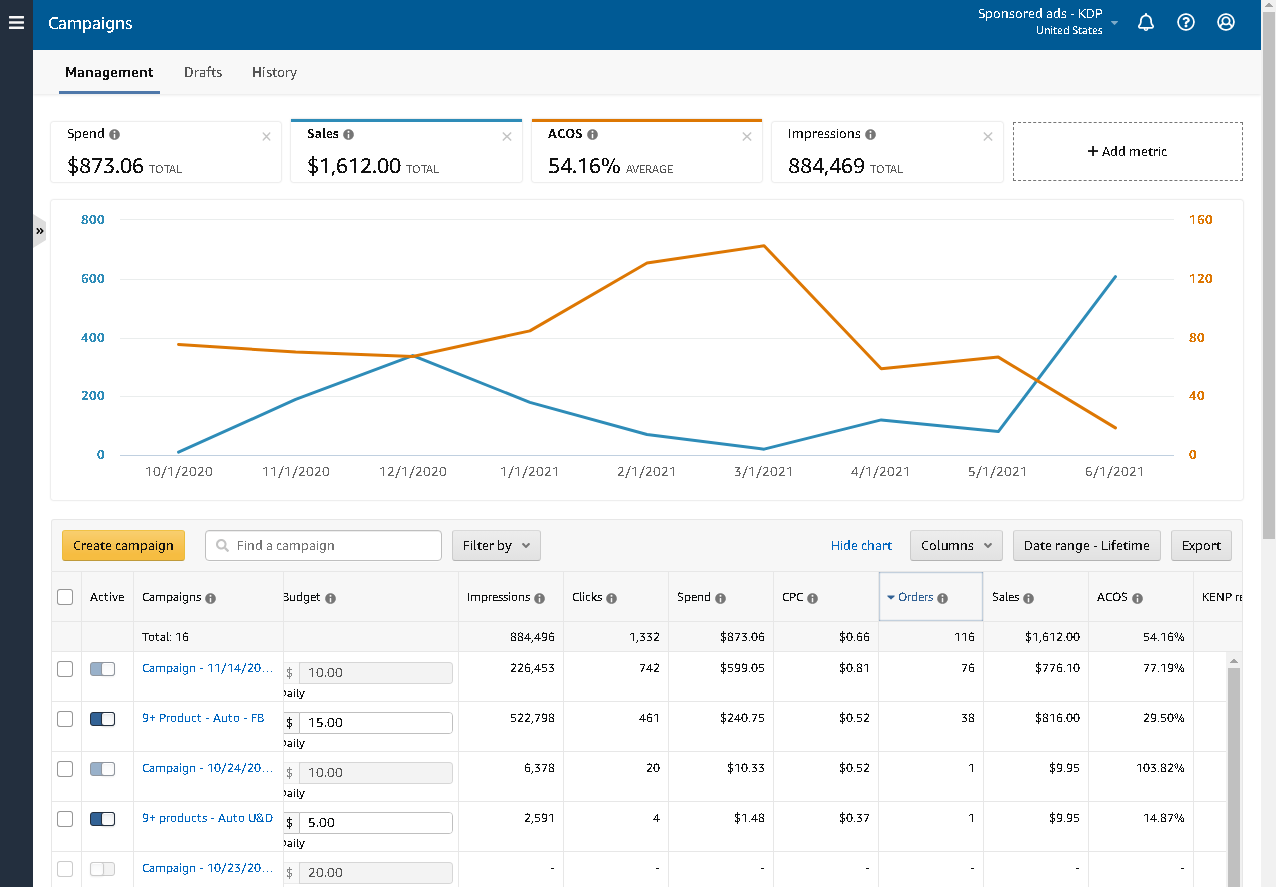Disable the 9+ products - Auto U&D campaign
1276x887 pixels.
coord(102,818)
